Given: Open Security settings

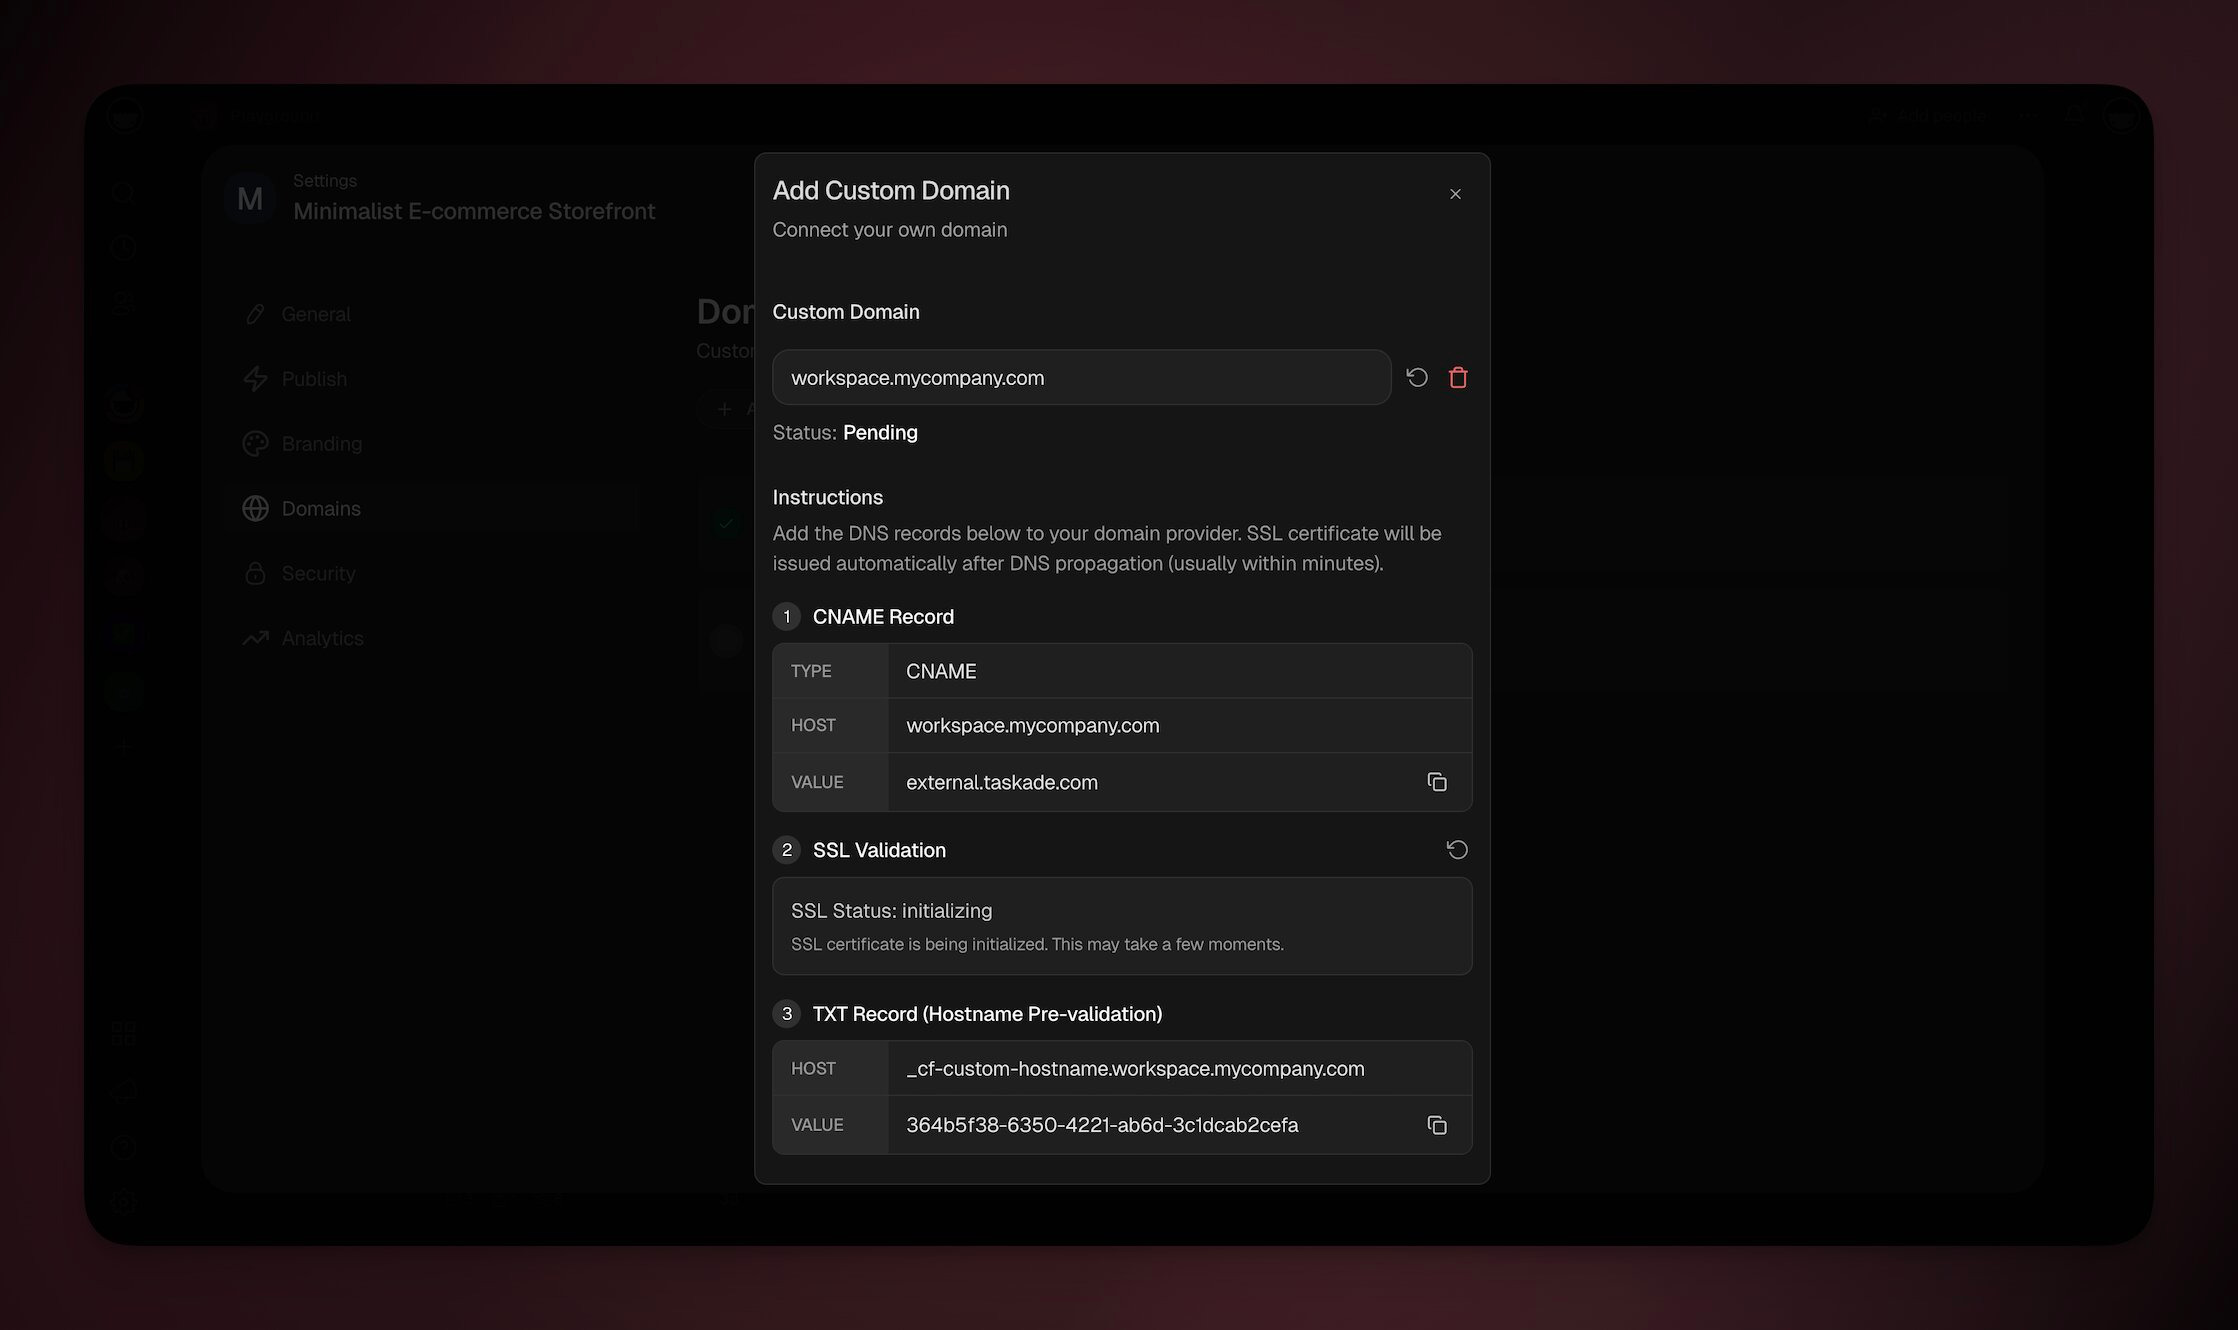Looking at the screenshot, I should 318,574.
